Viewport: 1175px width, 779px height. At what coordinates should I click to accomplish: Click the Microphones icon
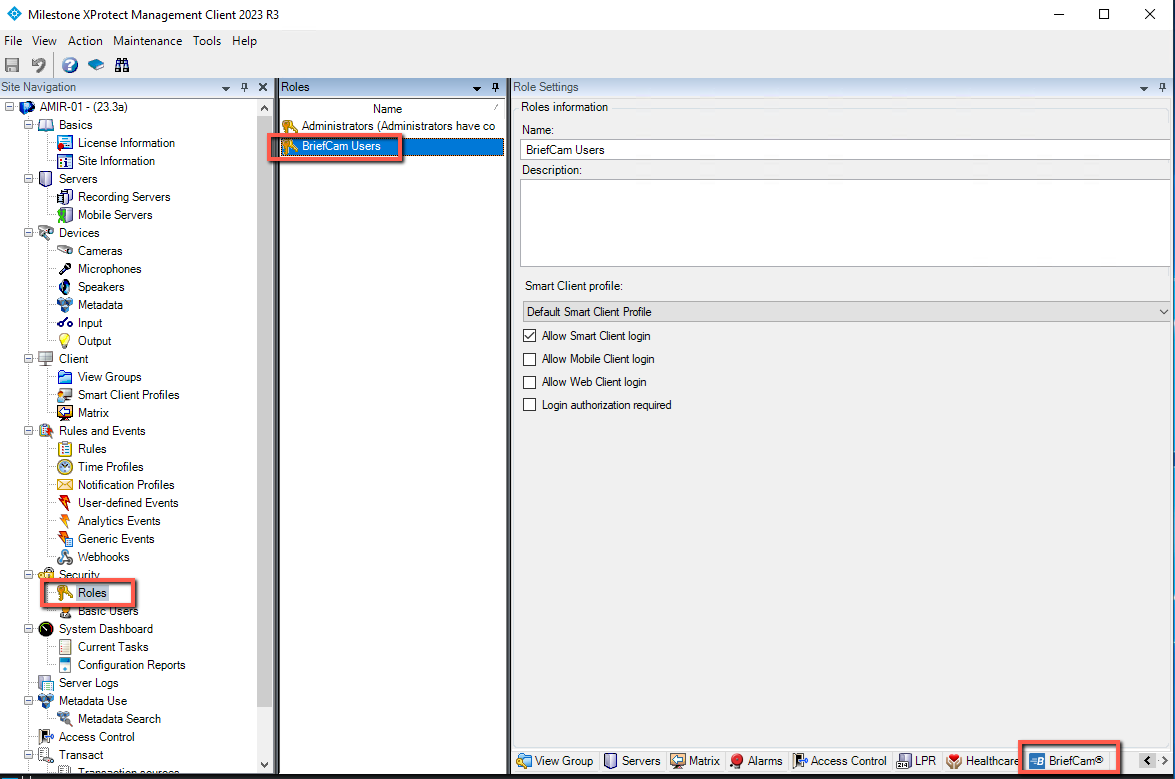click(x=65, y=269)
